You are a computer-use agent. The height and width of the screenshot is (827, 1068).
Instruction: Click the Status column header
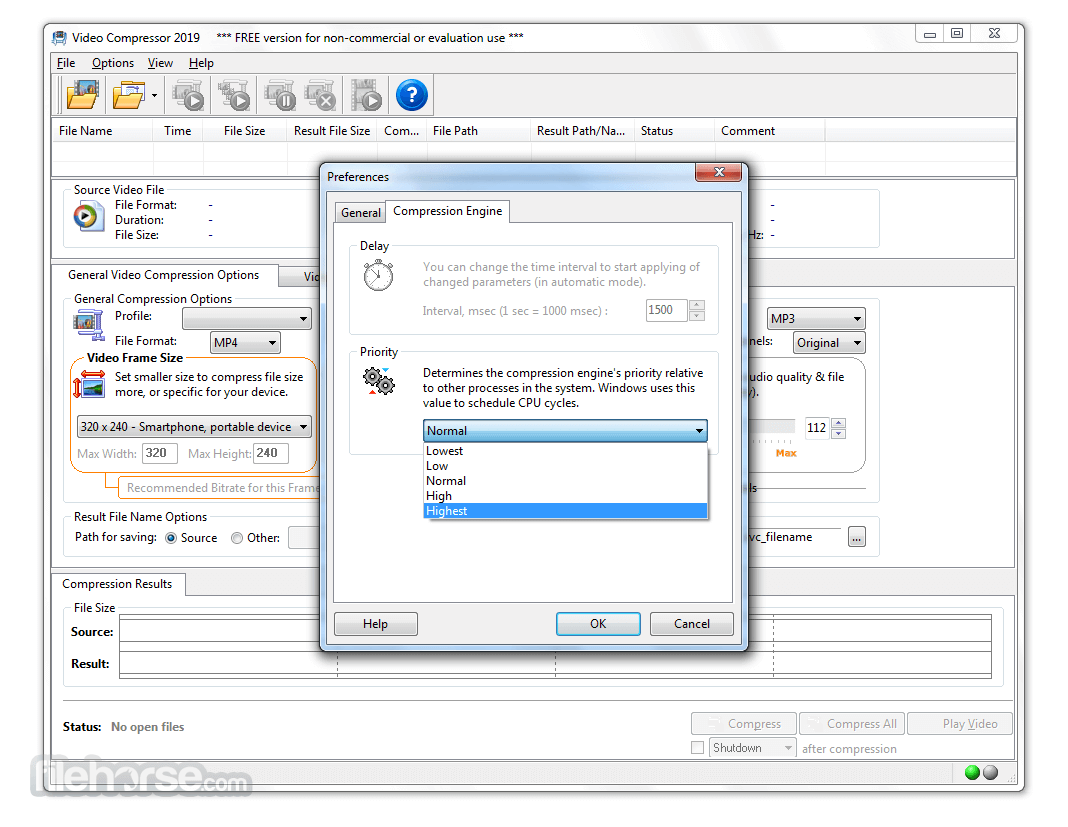(674, 131)
